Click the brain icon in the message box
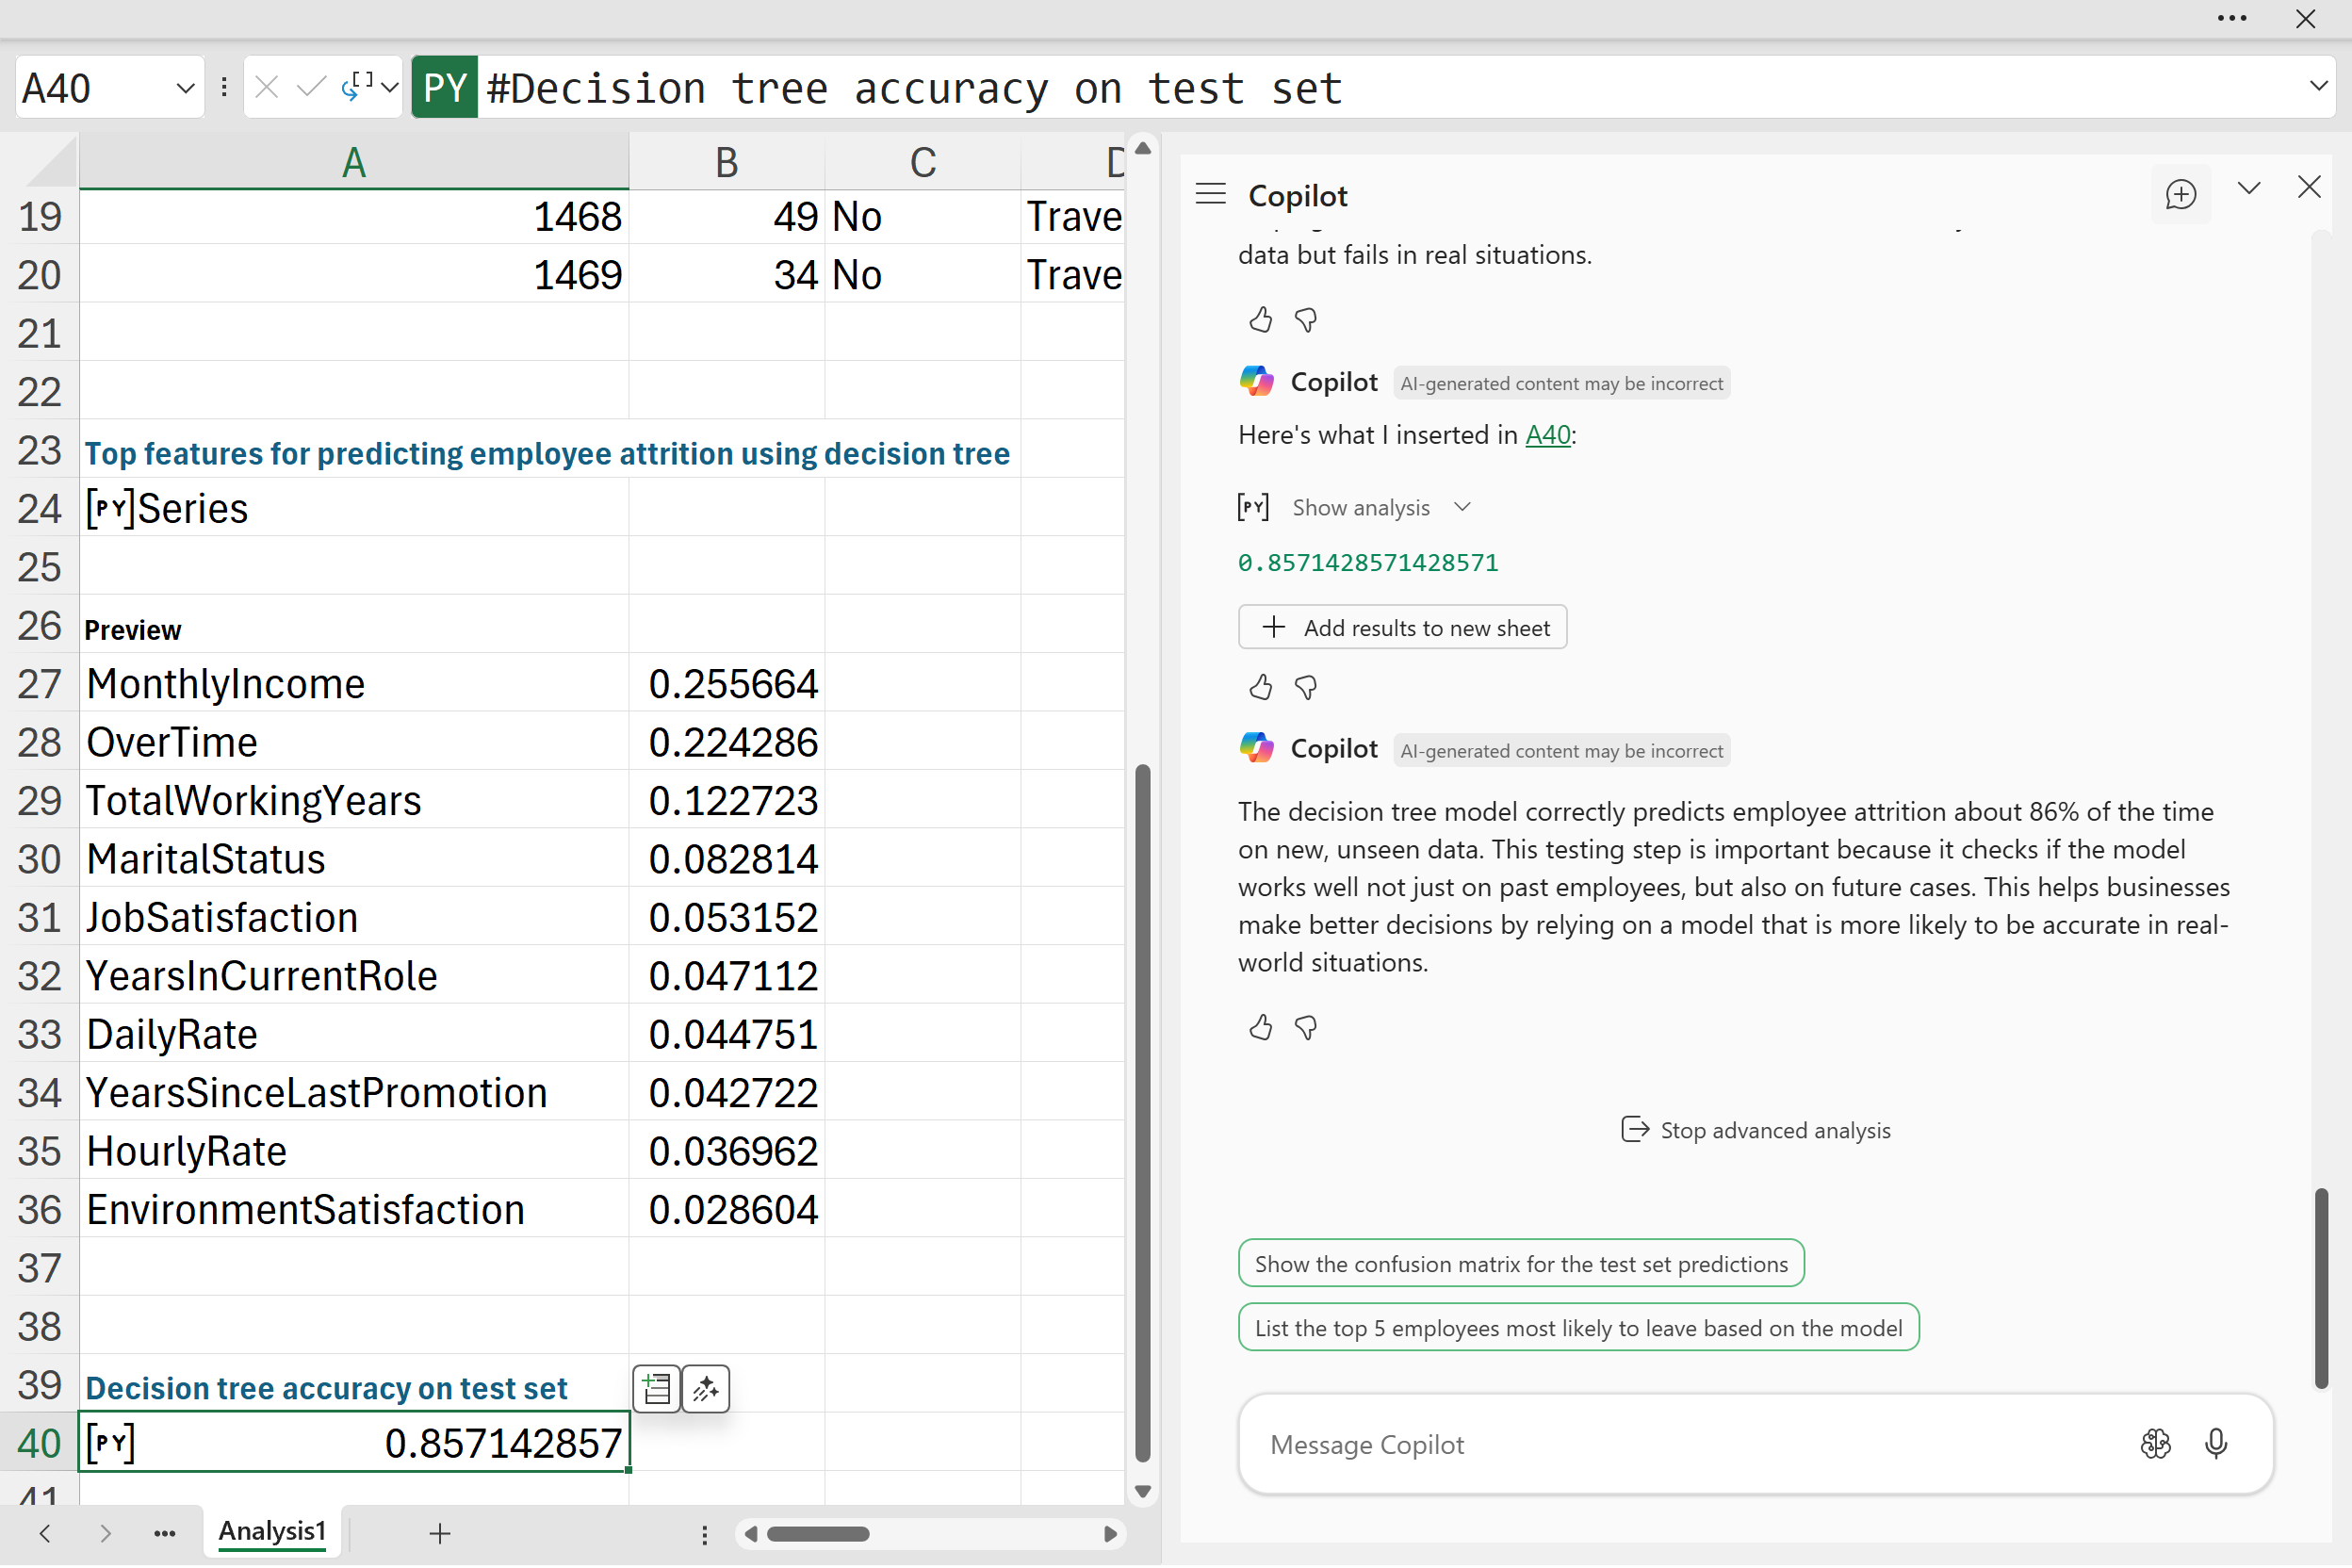 tap(2155, 1443)
